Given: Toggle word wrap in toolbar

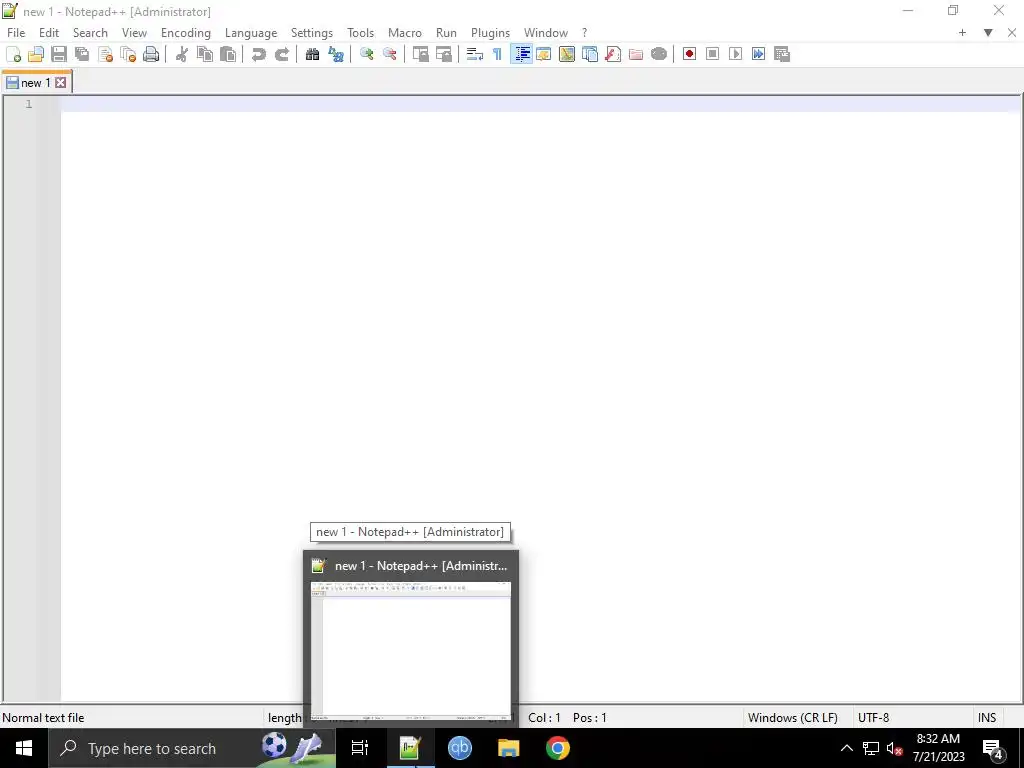Looking at the screenshot, I should click(475, 54).
